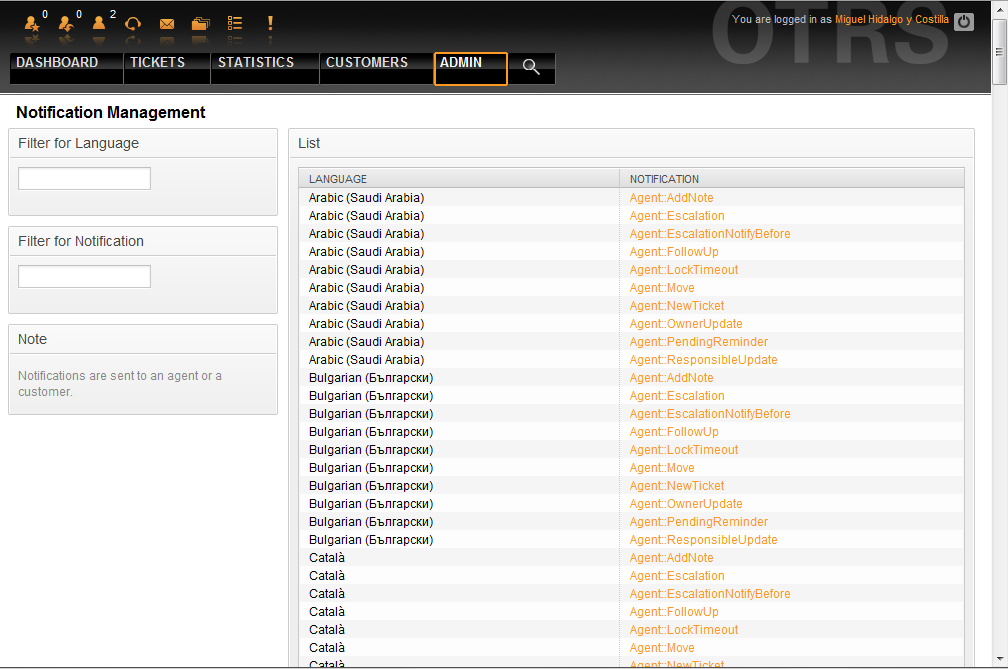Click the Admin menu item
Viewport: 1008px width, 669px height.
(x=461, y=63)
